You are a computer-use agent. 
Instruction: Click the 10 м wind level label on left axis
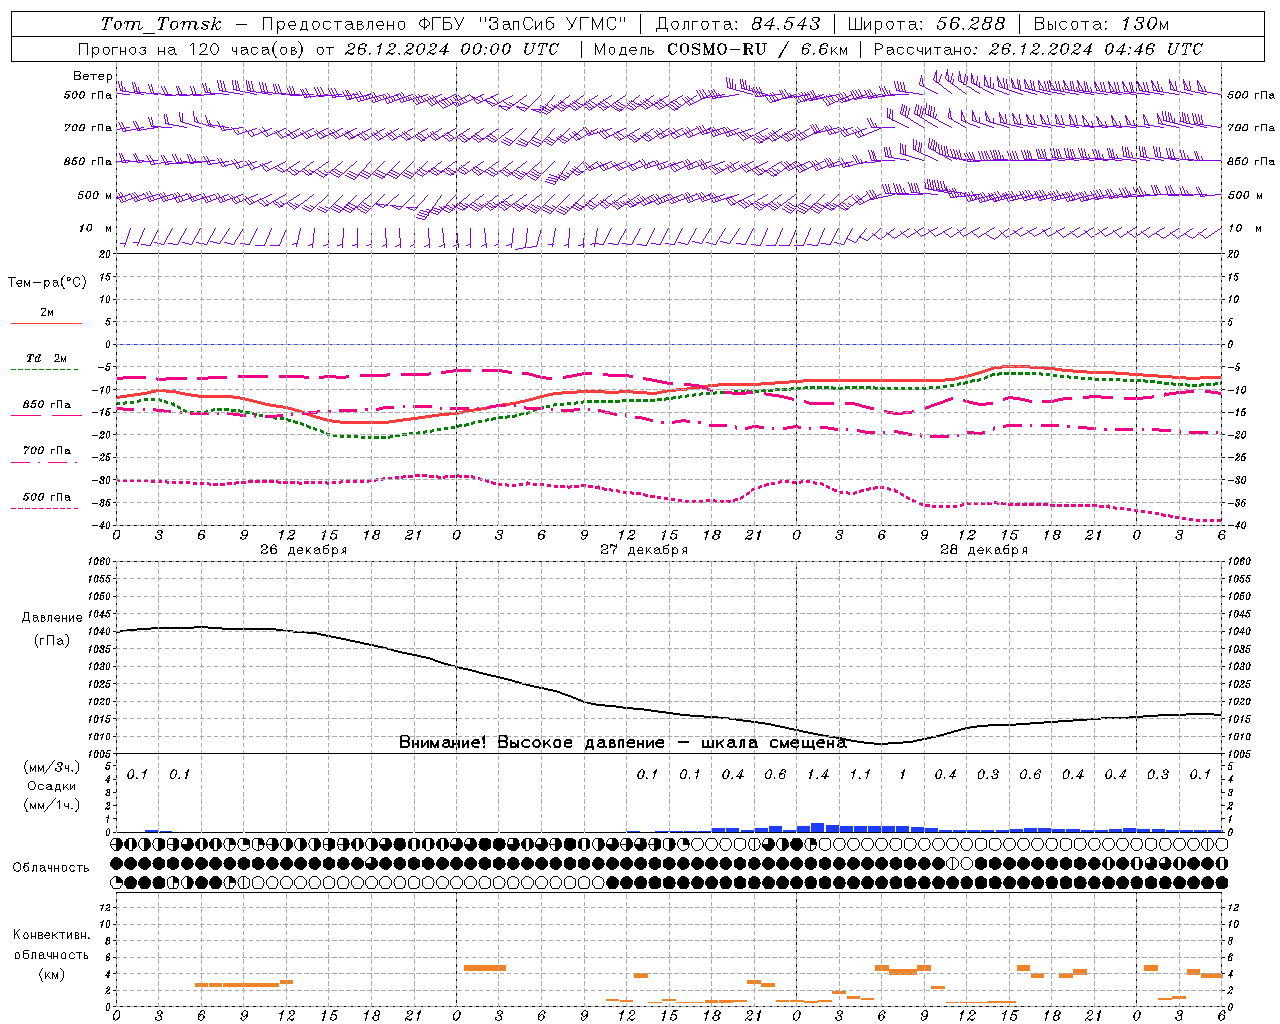coord(96,228)
